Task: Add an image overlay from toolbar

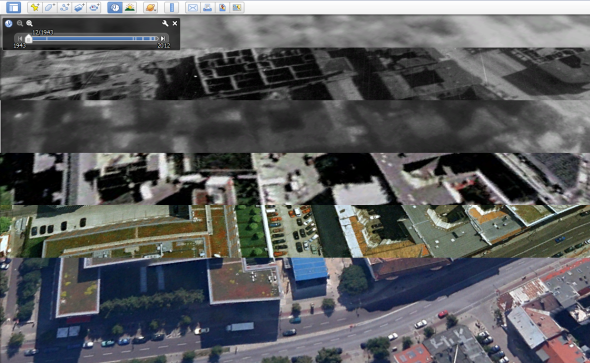Action: [x=79, y=7]
